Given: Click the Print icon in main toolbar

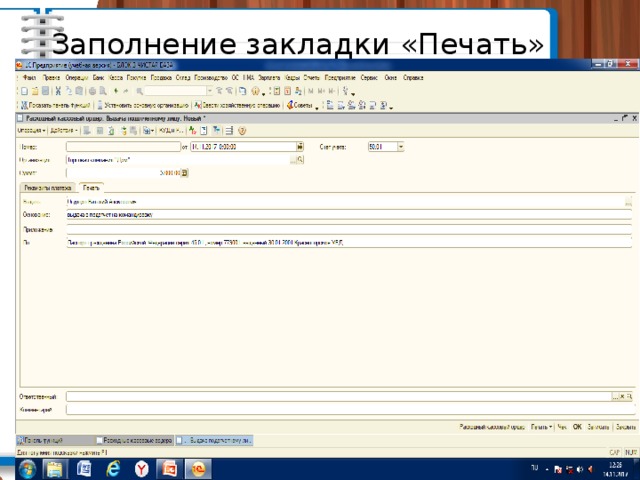Looking at the screenshot, I should [92, 91].
